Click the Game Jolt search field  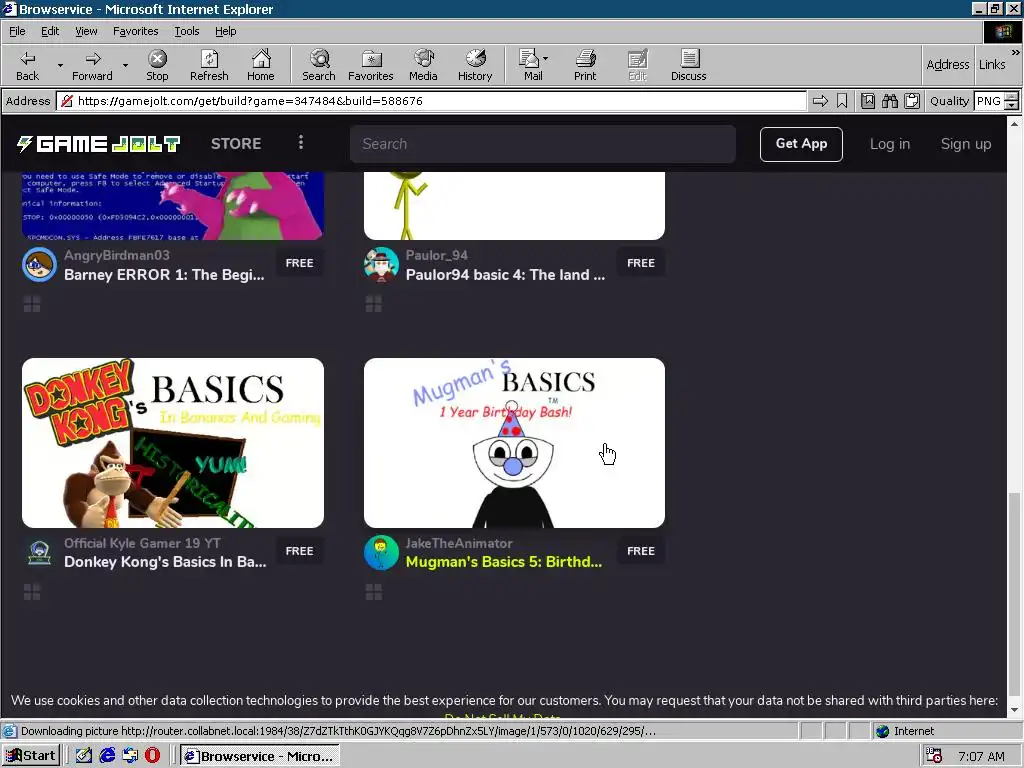pos(543,144)
